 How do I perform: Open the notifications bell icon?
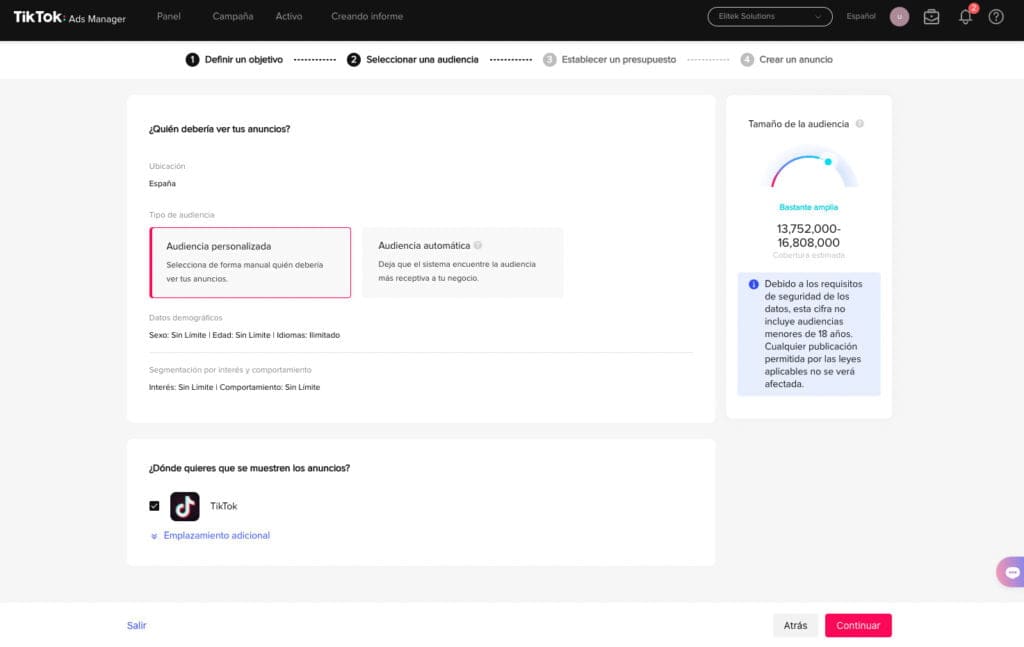point(965,17)
